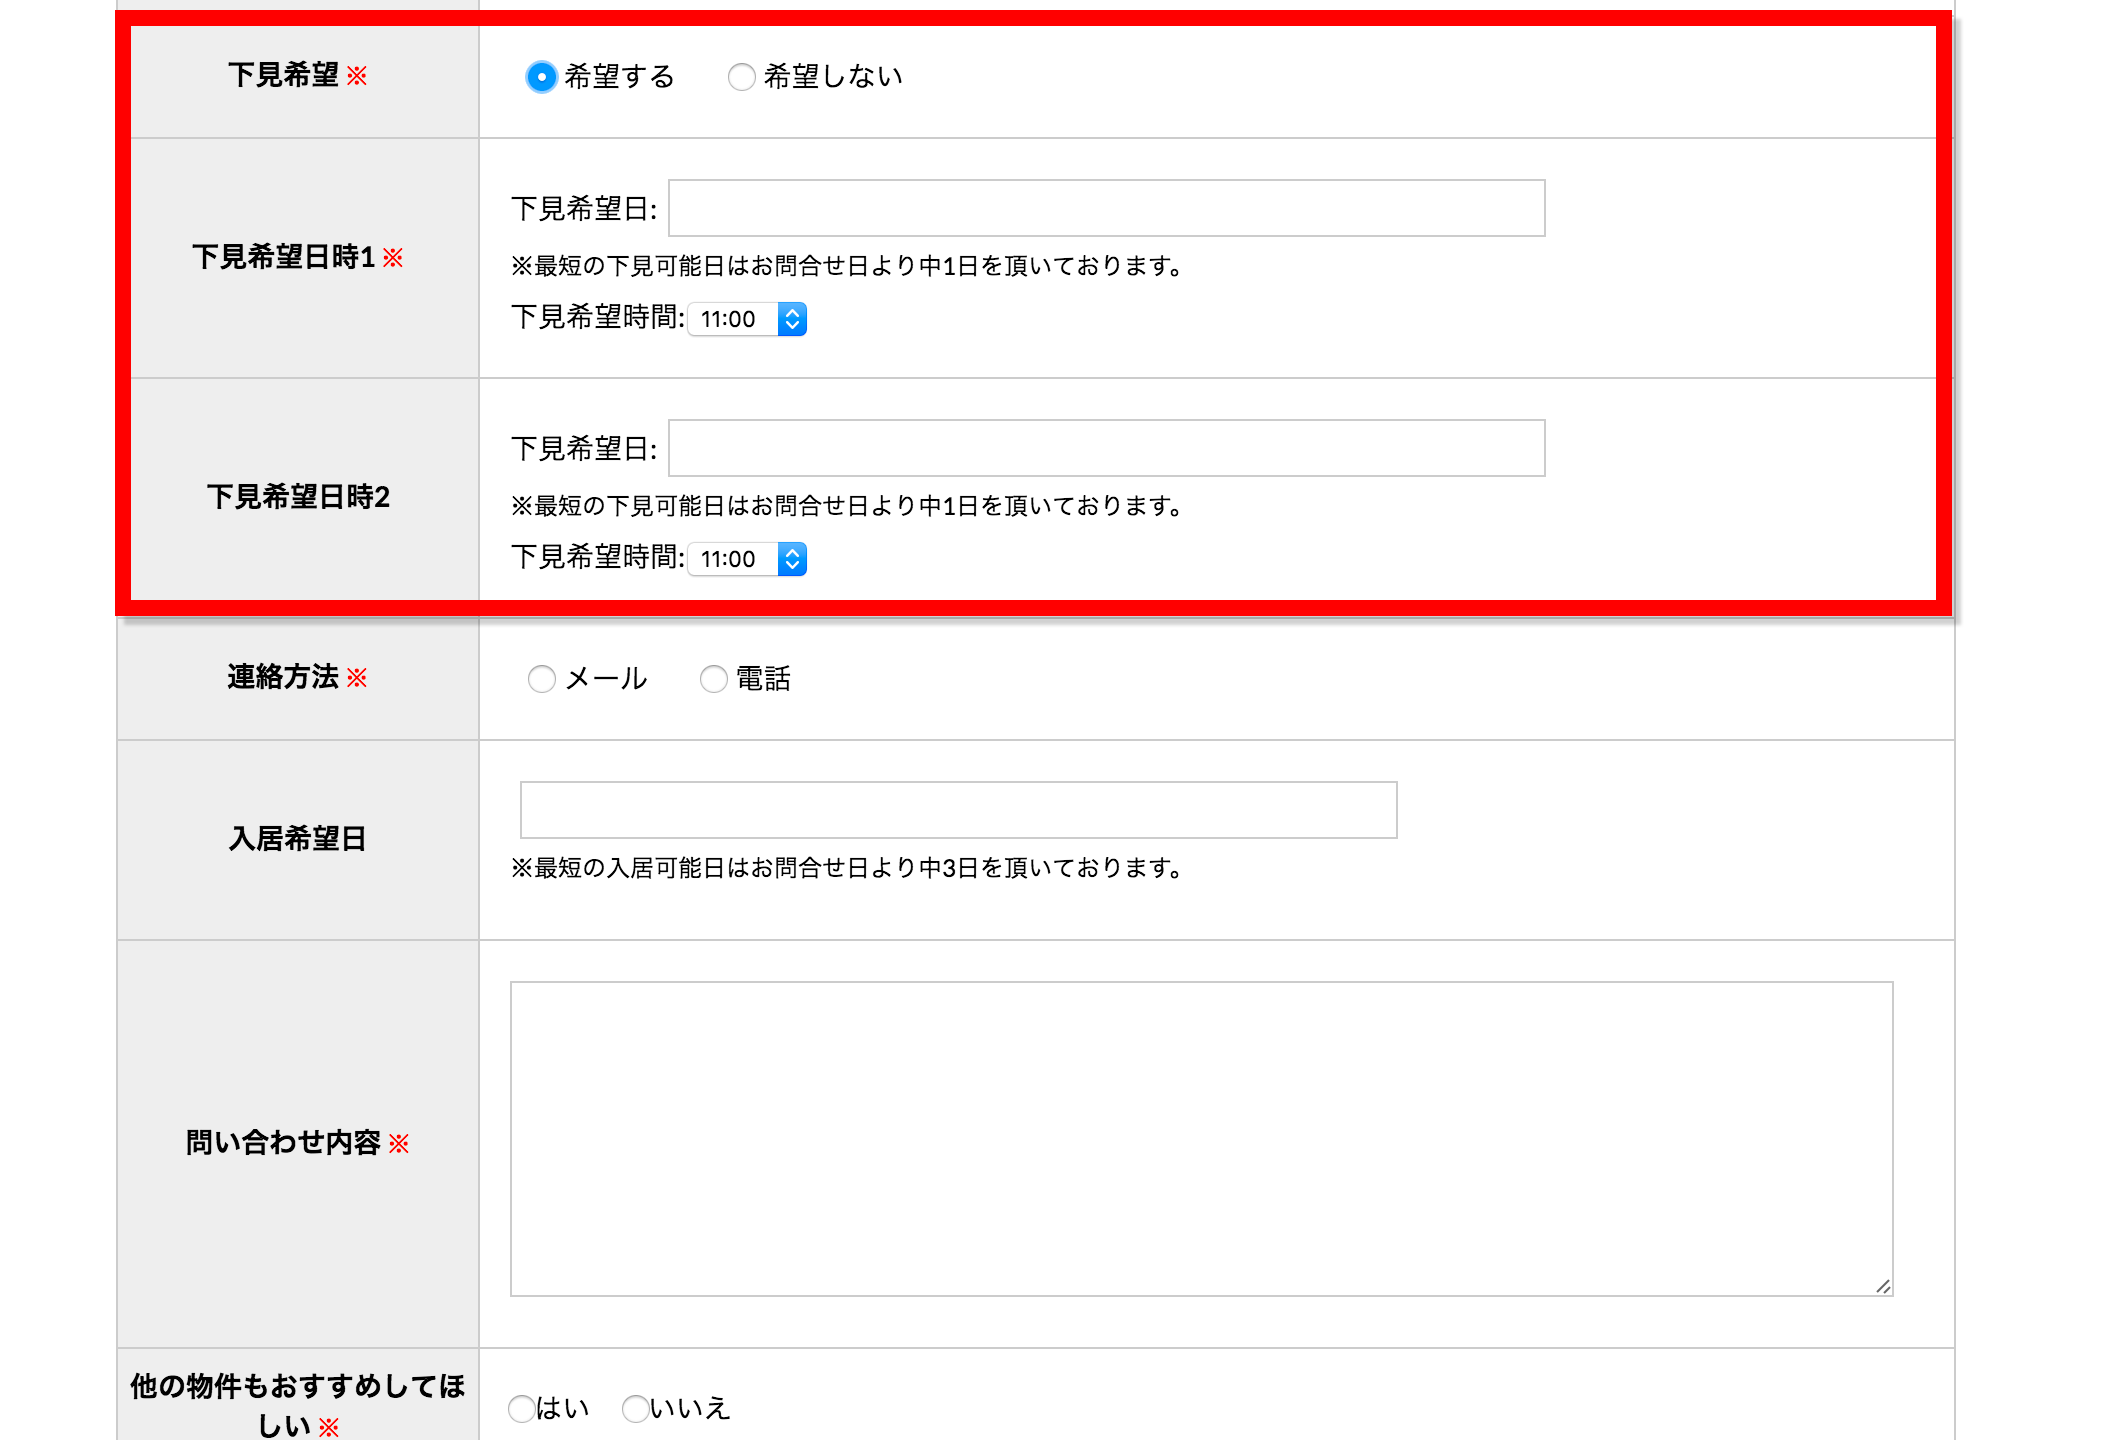Click the 下見希望日 field in 下見希望日時2

[1106, 448]
